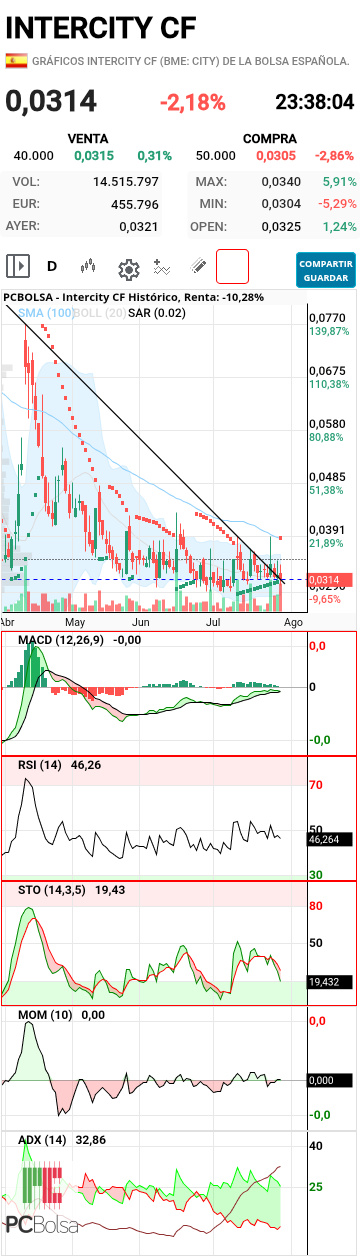Click the 0,0314 price marker on axis
This screenshot has width=360, height=1256.
(324, 580)
